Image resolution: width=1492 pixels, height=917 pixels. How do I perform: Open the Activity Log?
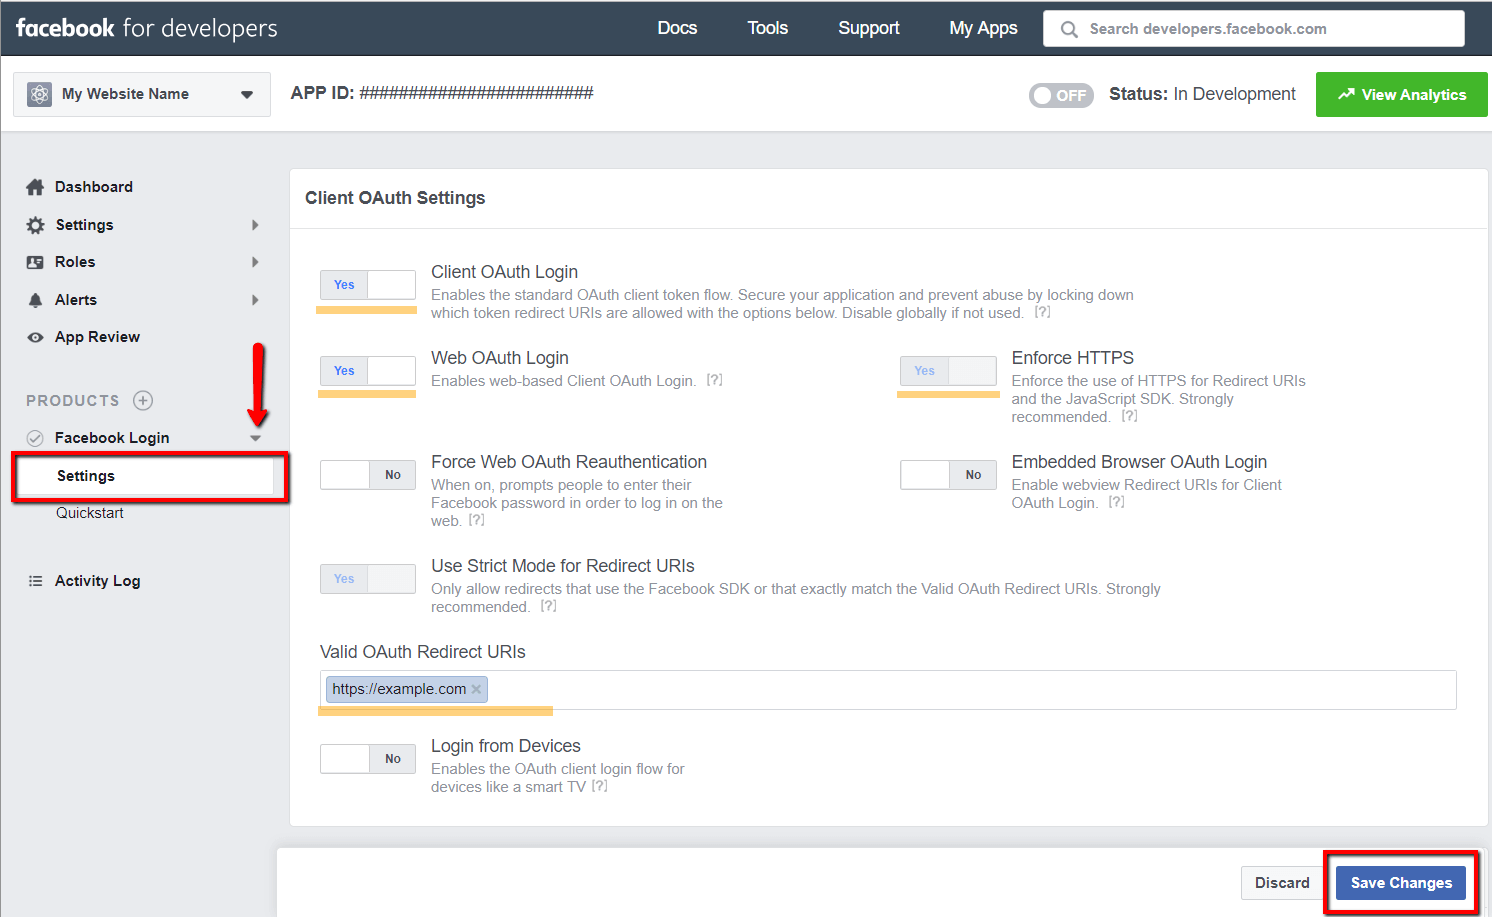pos(97,581)
